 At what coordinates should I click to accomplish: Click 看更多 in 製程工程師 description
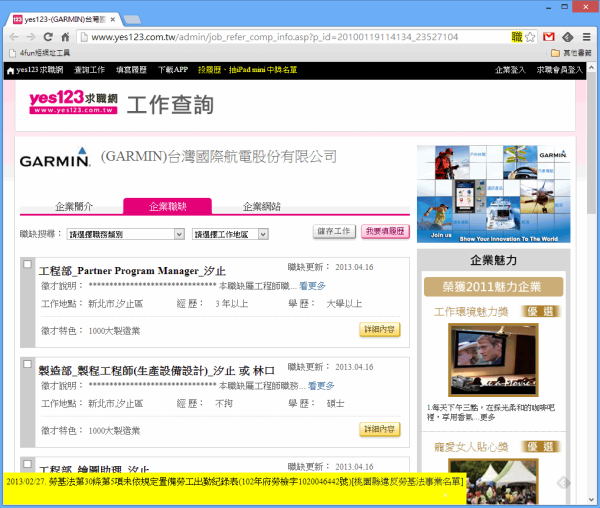coord(321,386)
